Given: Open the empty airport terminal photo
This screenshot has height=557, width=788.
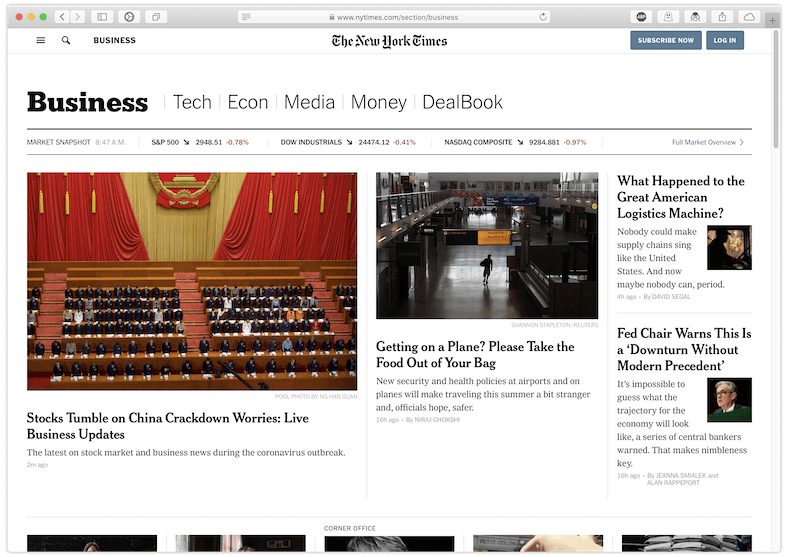Looking at the screenshot, I should (x=487, y=245).
